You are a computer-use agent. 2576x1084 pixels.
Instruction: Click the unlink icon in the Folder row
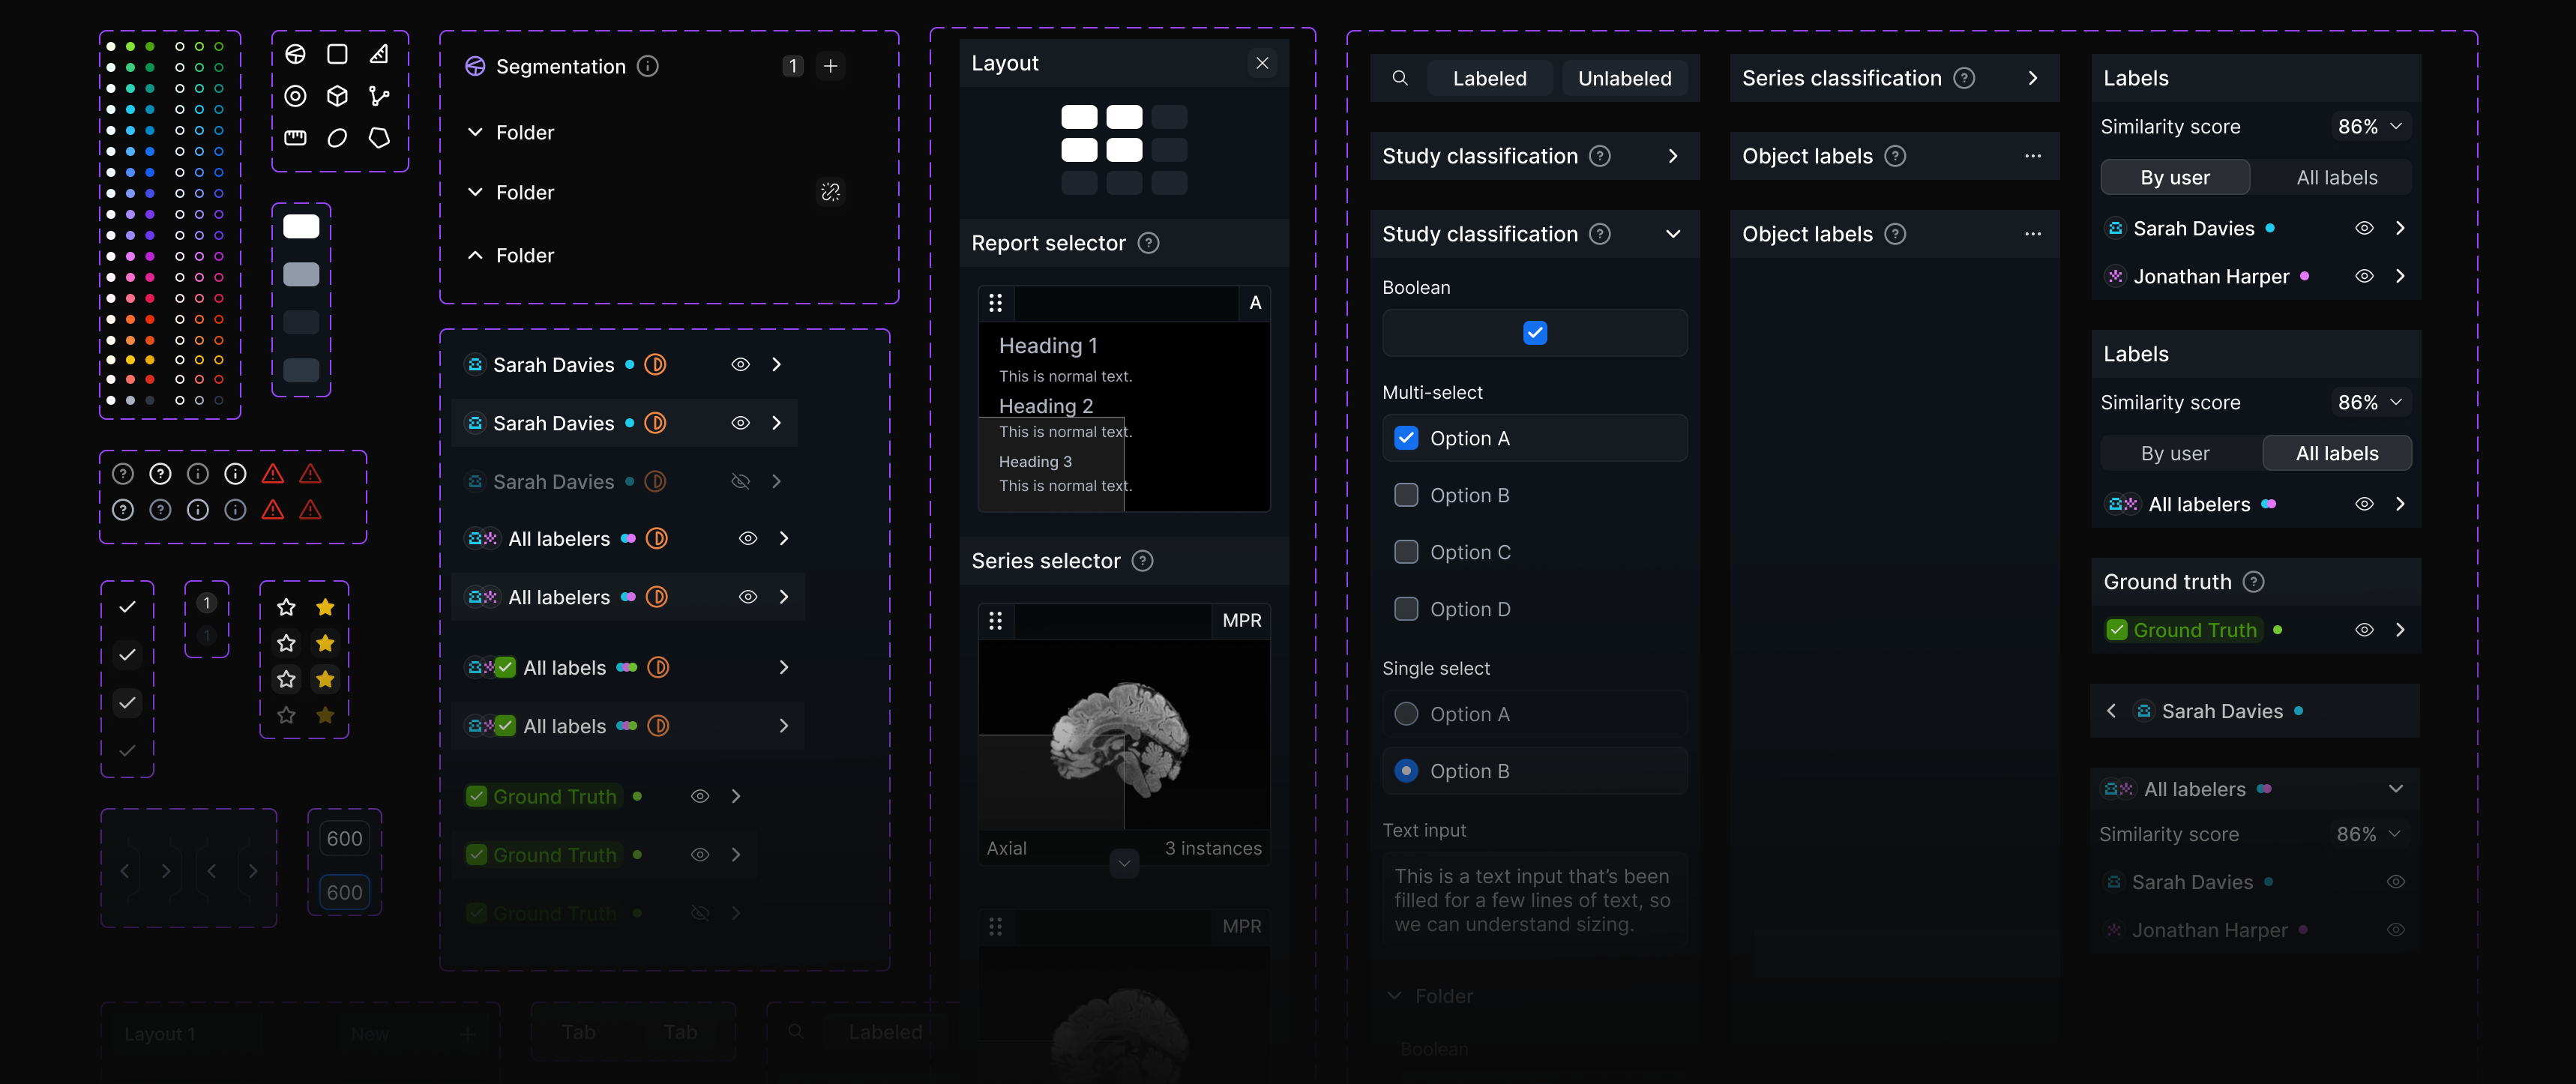coord(830,192)
